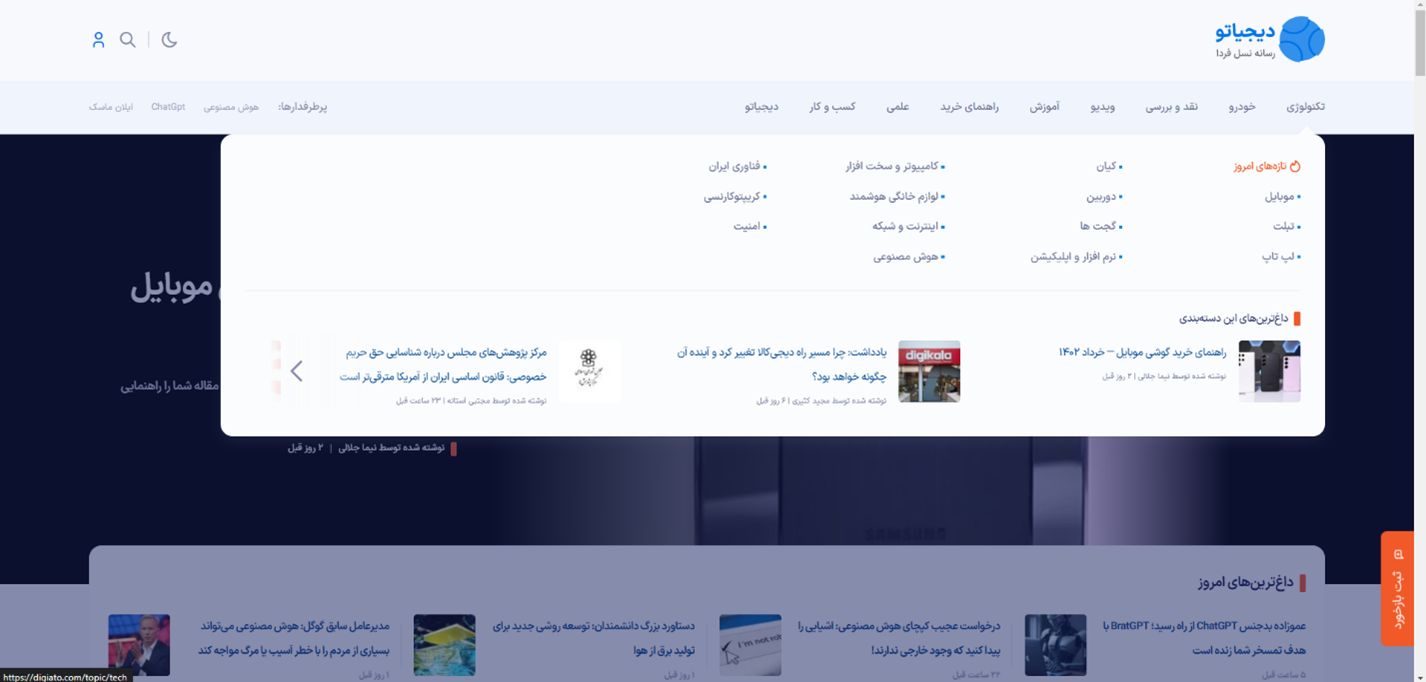The image size is (1426, 682).
Task: Open the تکنولوژی menu
Action: click(x=1305, y=107)
